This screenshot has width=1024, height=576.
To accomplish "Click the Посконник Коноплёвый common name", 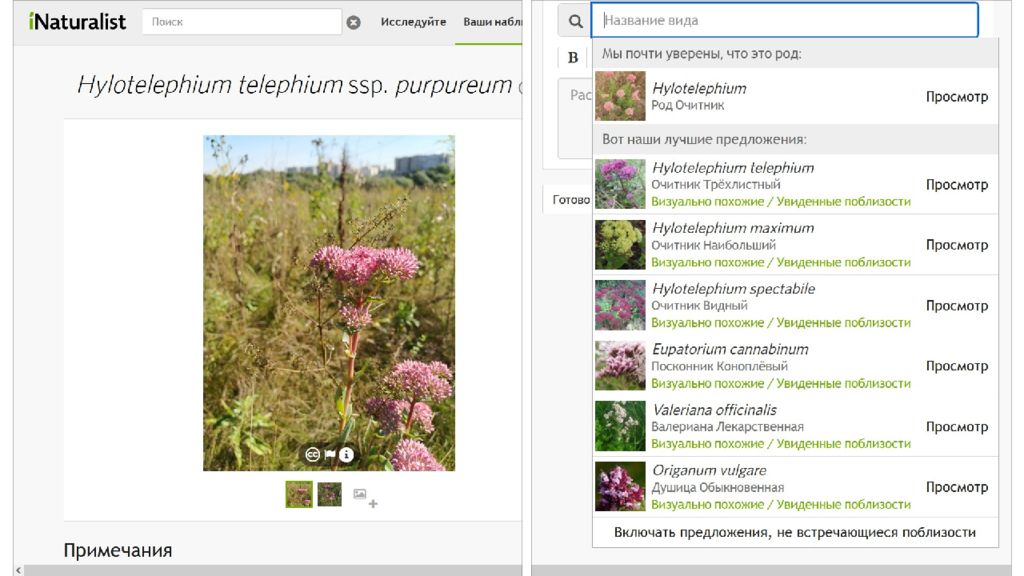I will click(720, 366).
